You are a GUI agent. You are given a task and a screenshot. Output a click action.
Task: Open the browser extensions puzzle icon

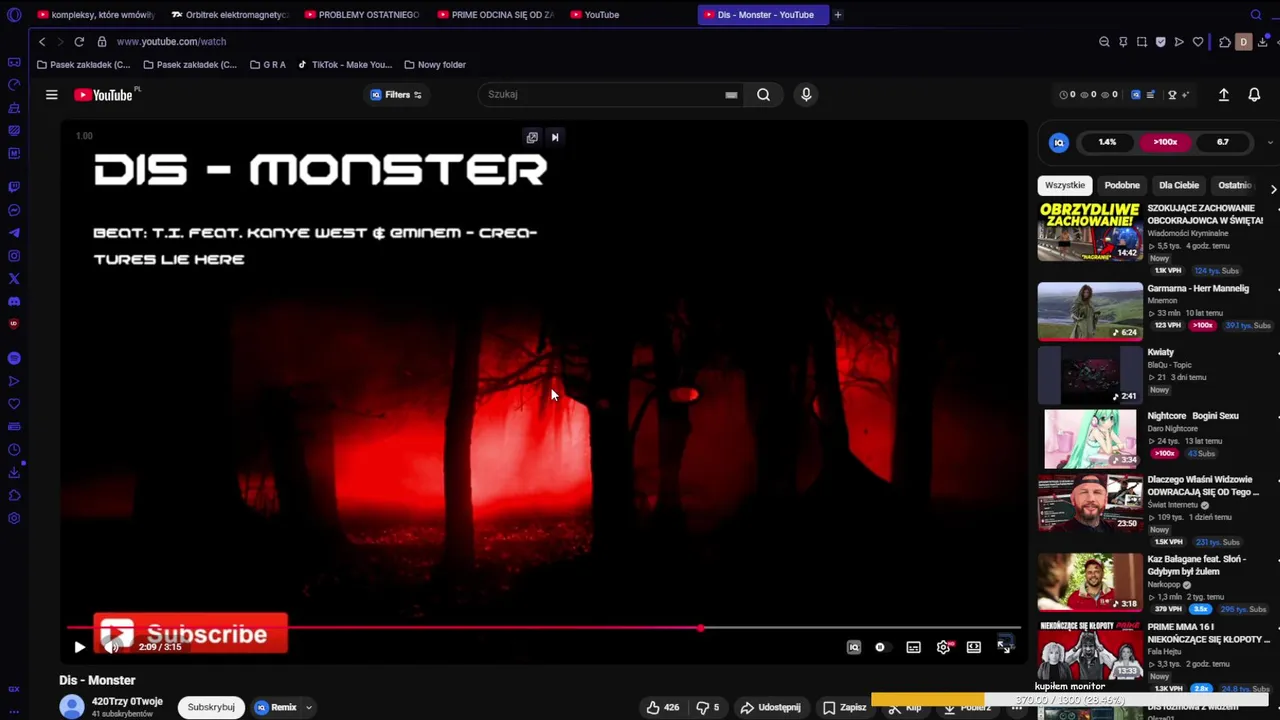pos(1224,42)
